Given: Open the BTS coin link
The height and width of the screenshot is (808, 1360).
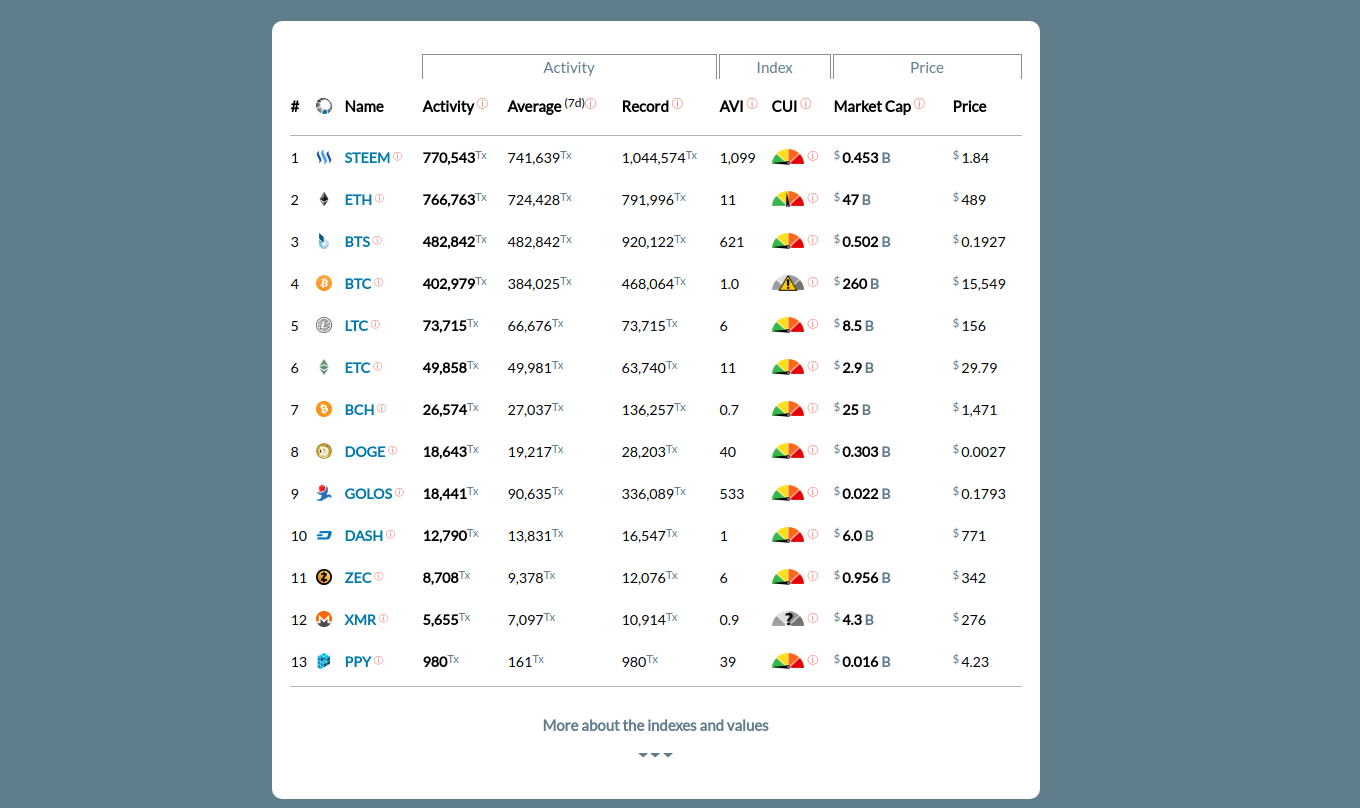Looking at the screenshot, I should pos(357,242).
